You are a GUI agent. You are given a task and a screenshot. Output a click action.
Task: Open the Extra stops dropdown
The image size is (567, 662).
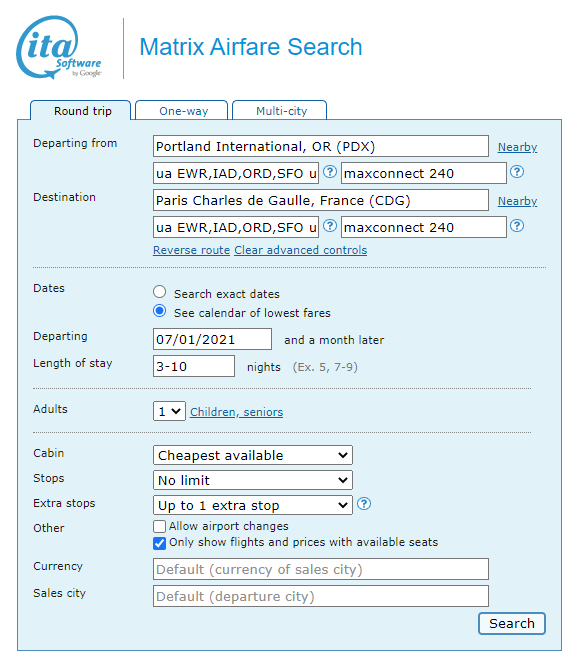[253, 505]
